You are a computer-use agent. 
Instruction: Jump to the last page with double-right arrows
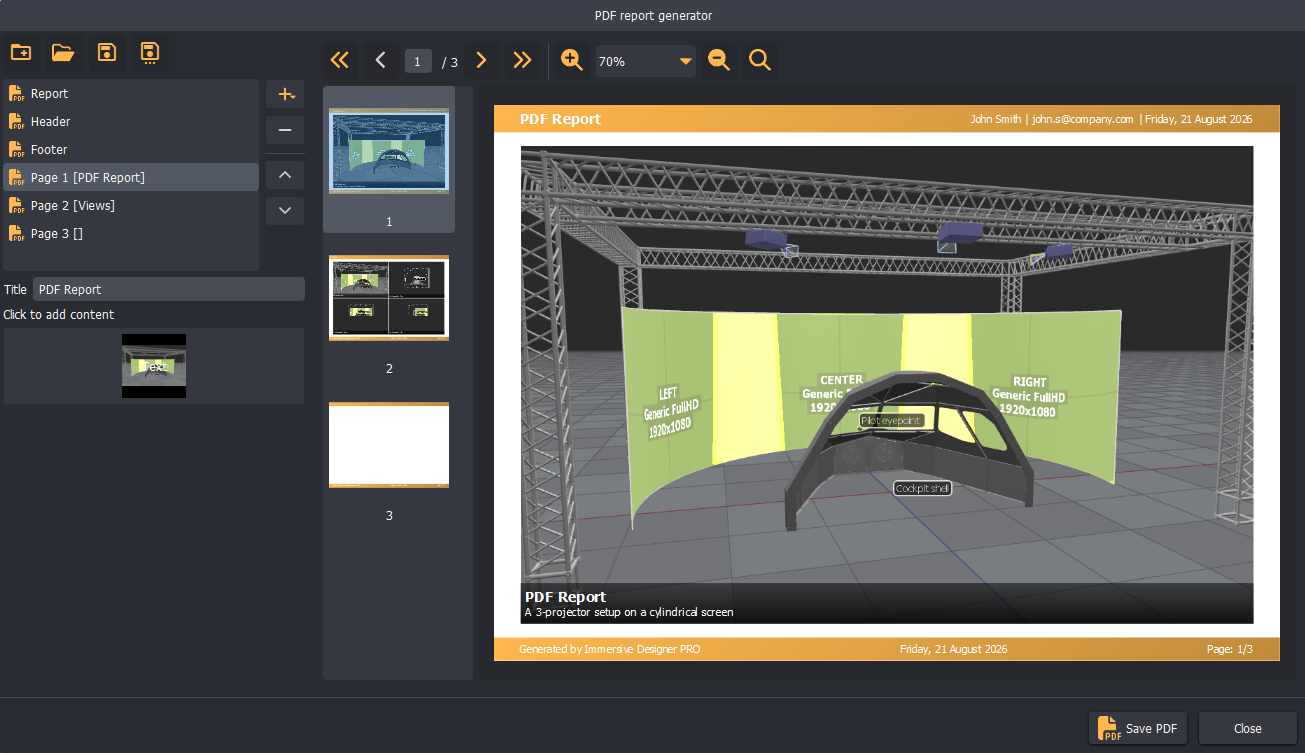point(522,61)
